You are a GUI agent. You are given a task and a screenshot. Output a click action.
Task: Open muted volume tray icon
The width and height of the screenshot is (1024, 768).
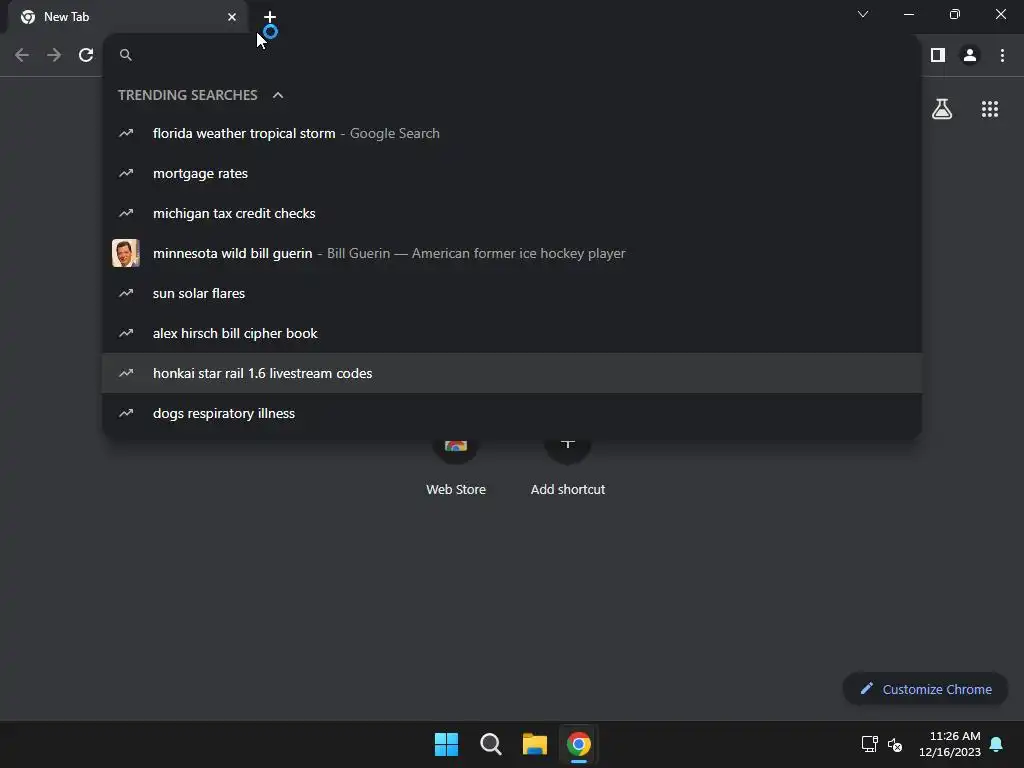895,744
